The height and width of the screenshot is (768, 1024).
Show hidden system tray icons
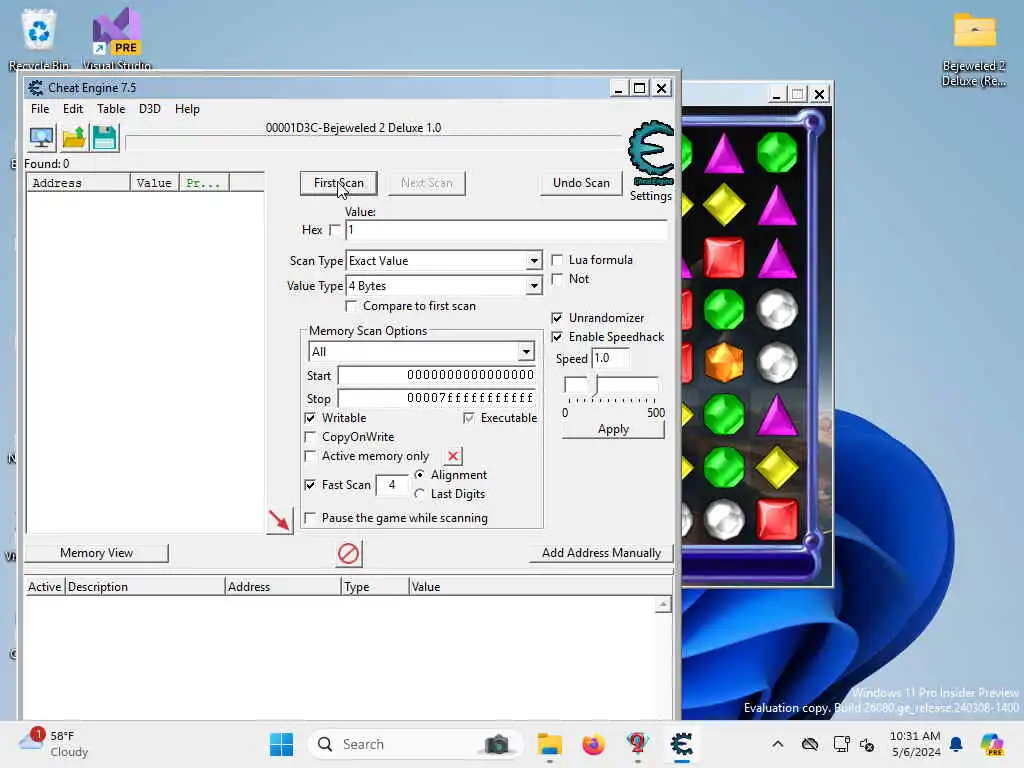[777, 744]
